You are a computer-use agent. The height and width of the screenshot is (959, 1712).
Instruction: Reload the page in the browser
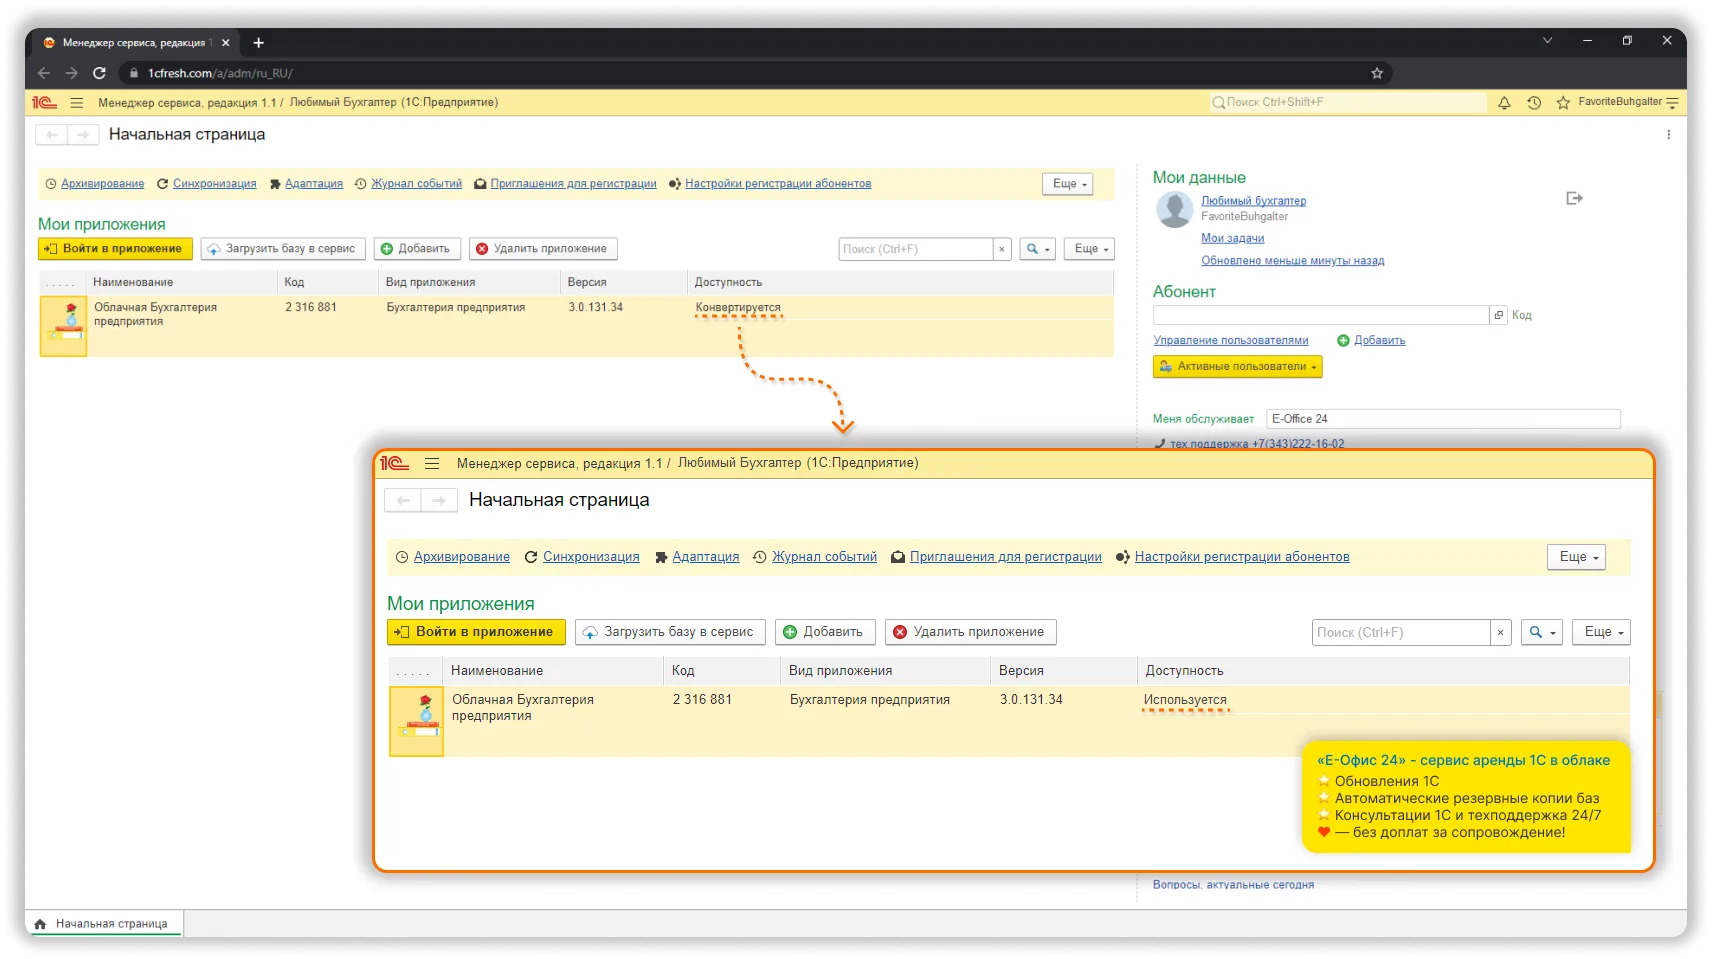pyautogui.click(x=99, y=73)
